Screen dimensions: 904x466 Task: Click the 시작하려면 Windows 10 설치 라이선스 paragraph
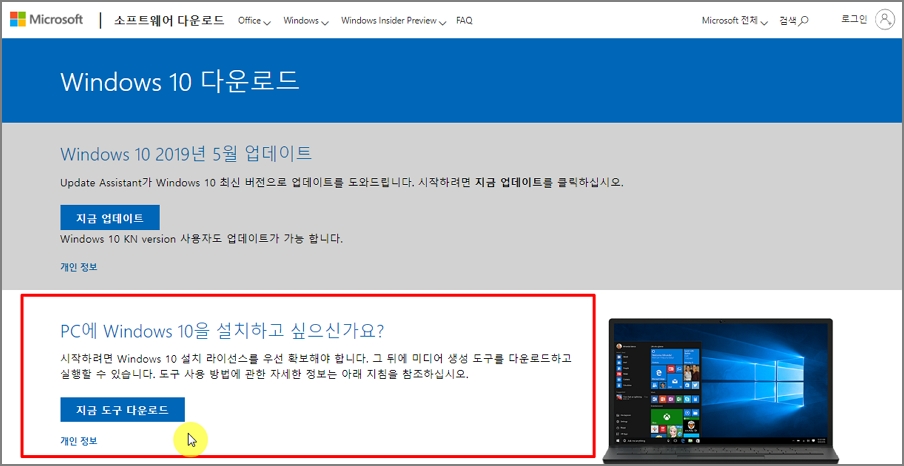[x=316, y=366]
